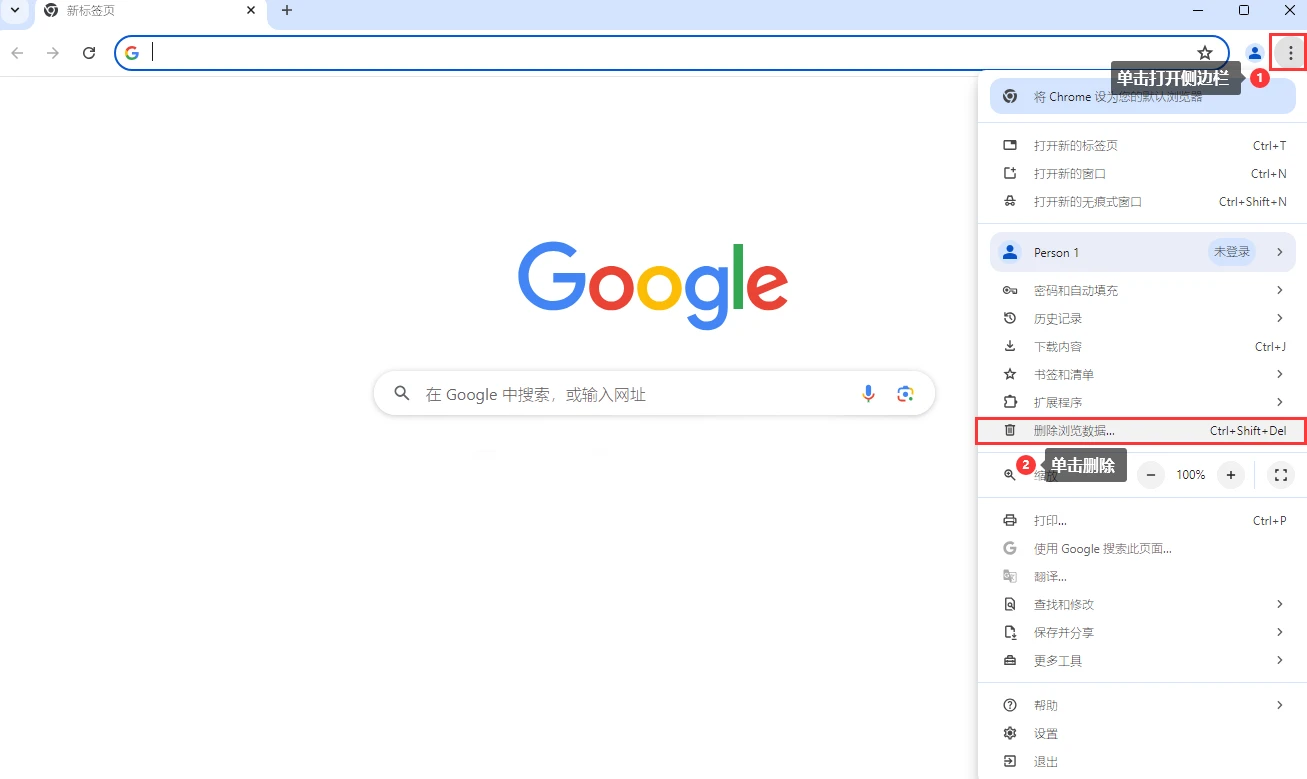This screenshot has width=1307, height=779.
Task: Click the magnifier icon in search box
Action: 402,394
